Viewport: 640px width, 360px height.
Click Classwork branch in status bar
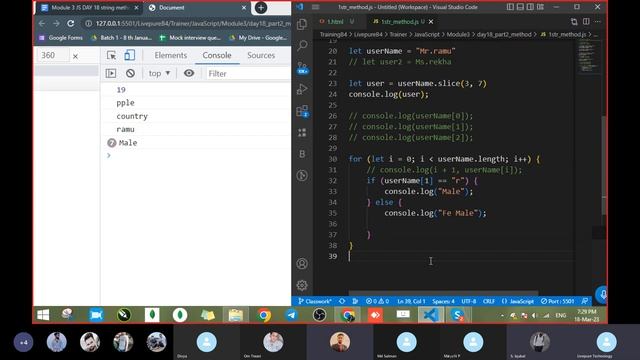(315, 301)
